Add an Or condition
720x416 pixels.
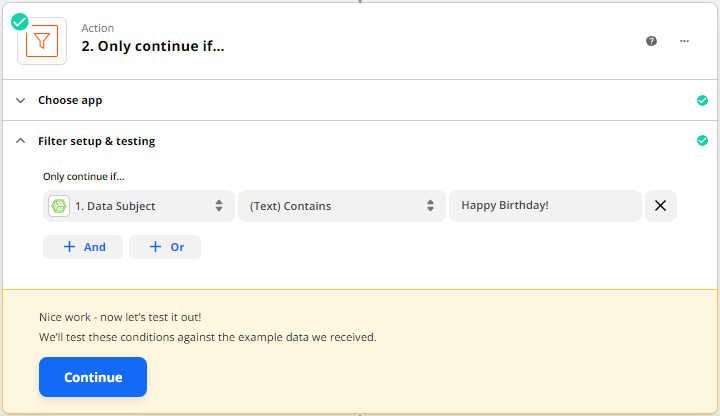click(x=165, y=247)
